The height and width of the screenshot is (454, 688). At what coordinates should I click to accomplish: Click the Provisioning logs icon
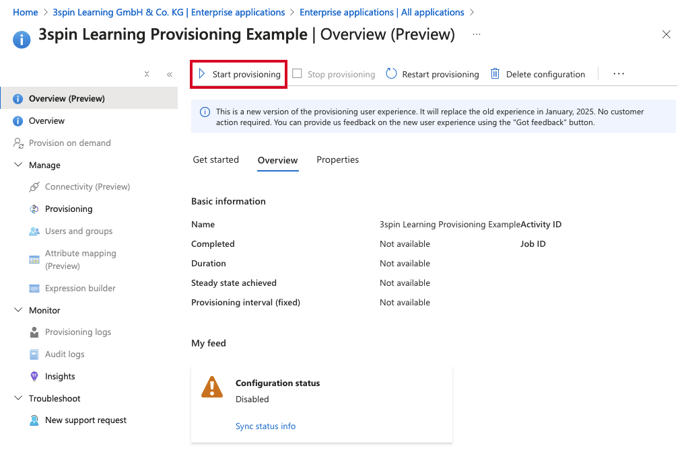tap(34, 332)
